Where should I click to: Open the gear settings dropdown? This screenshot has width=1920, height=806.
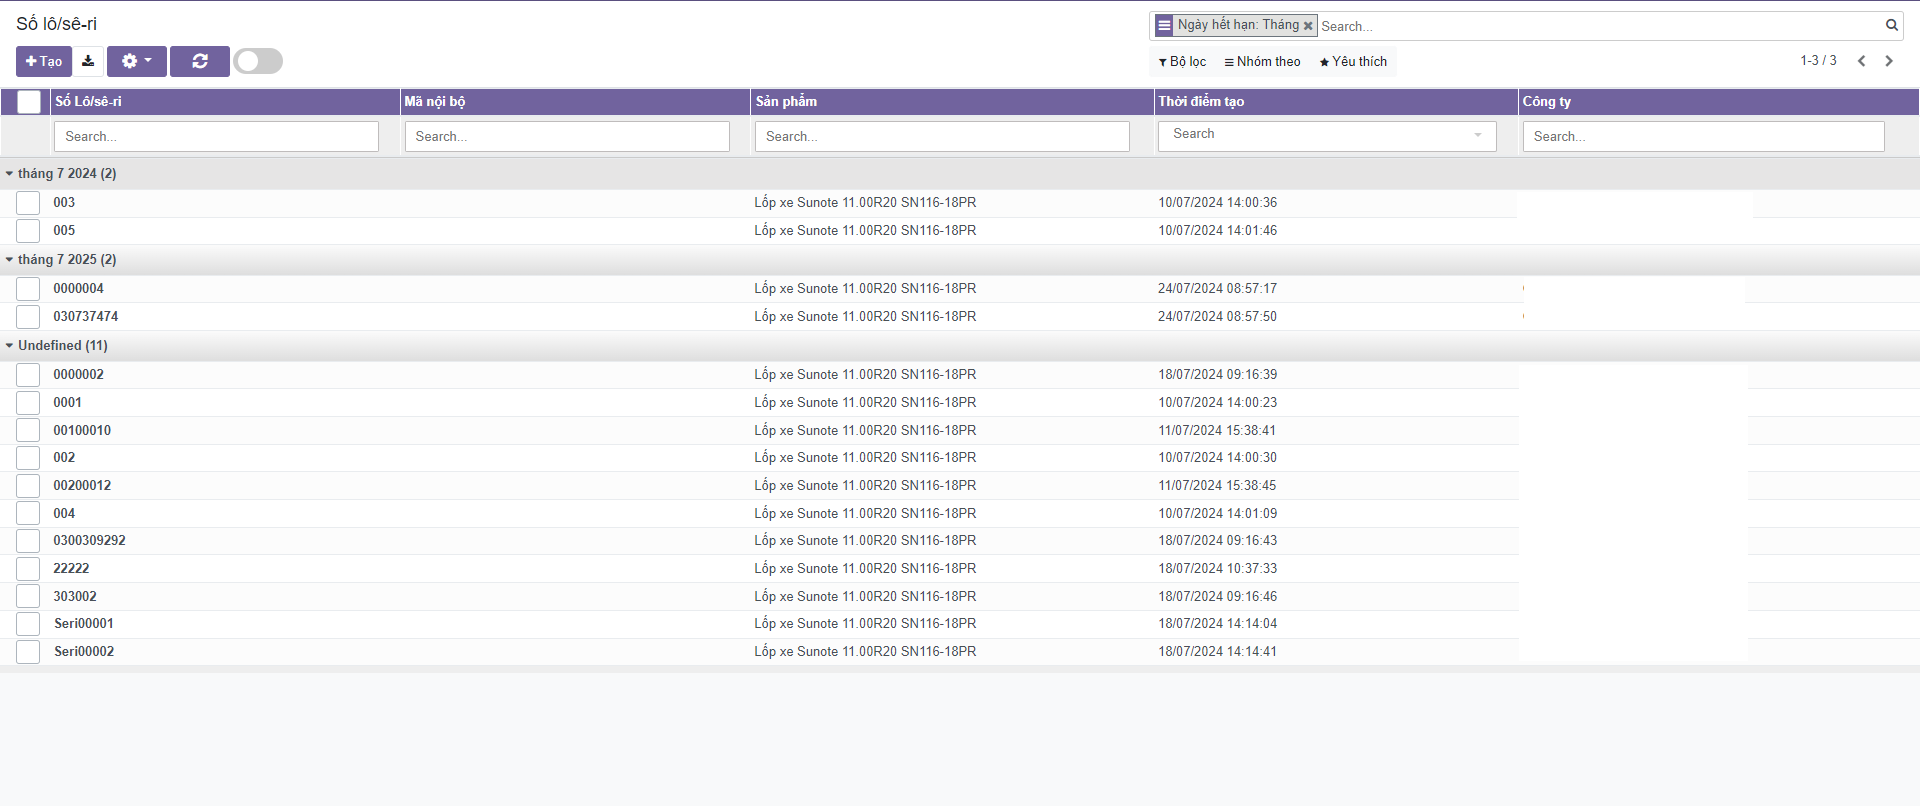[136, 61]
